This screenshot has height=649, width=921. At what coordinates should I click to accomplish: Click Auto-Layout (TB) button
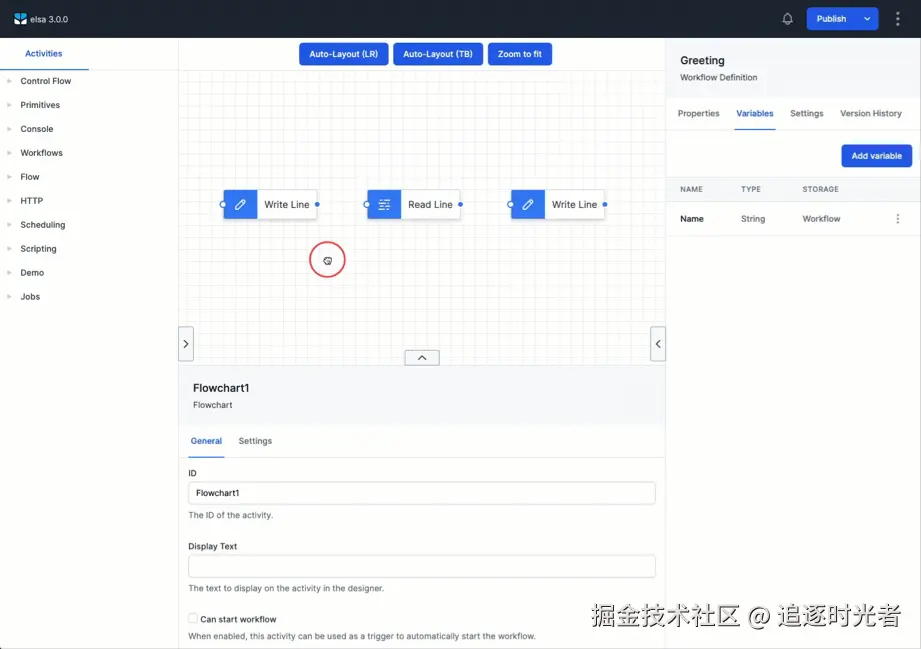pos(438,54)
